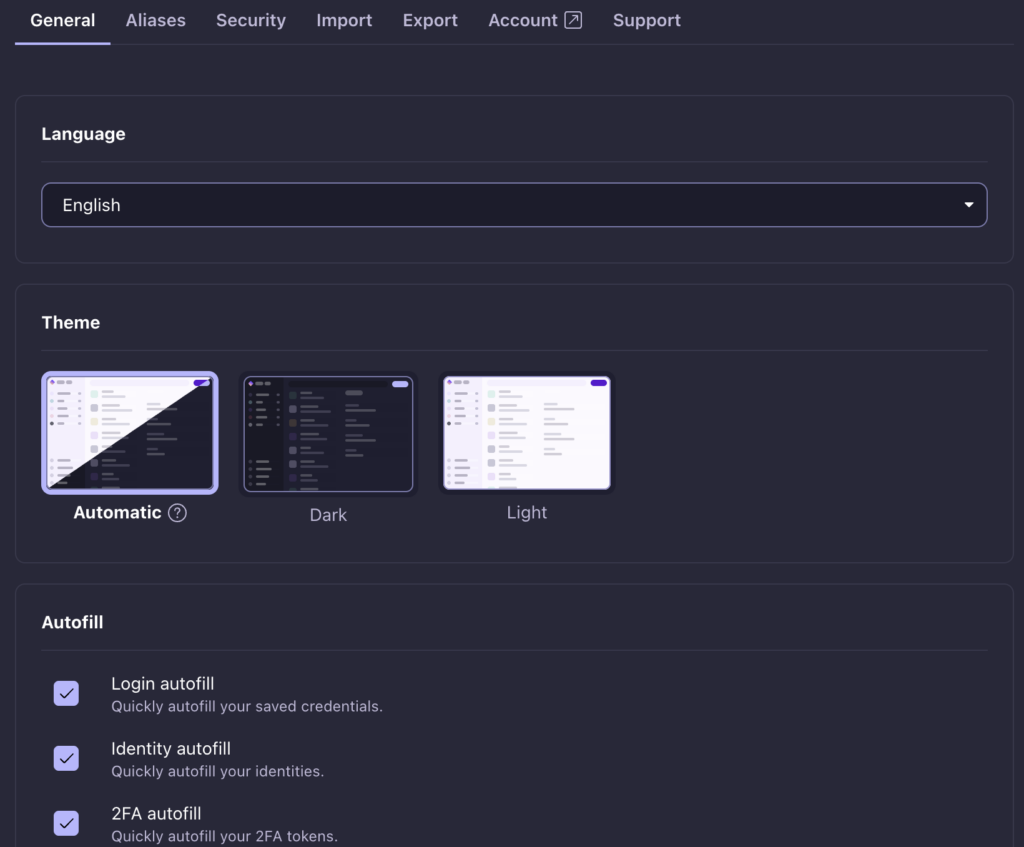The height and width of the screenshot is (847, 1024).
Task: Click the Theme section heading
Action: [x=71, y=323]
